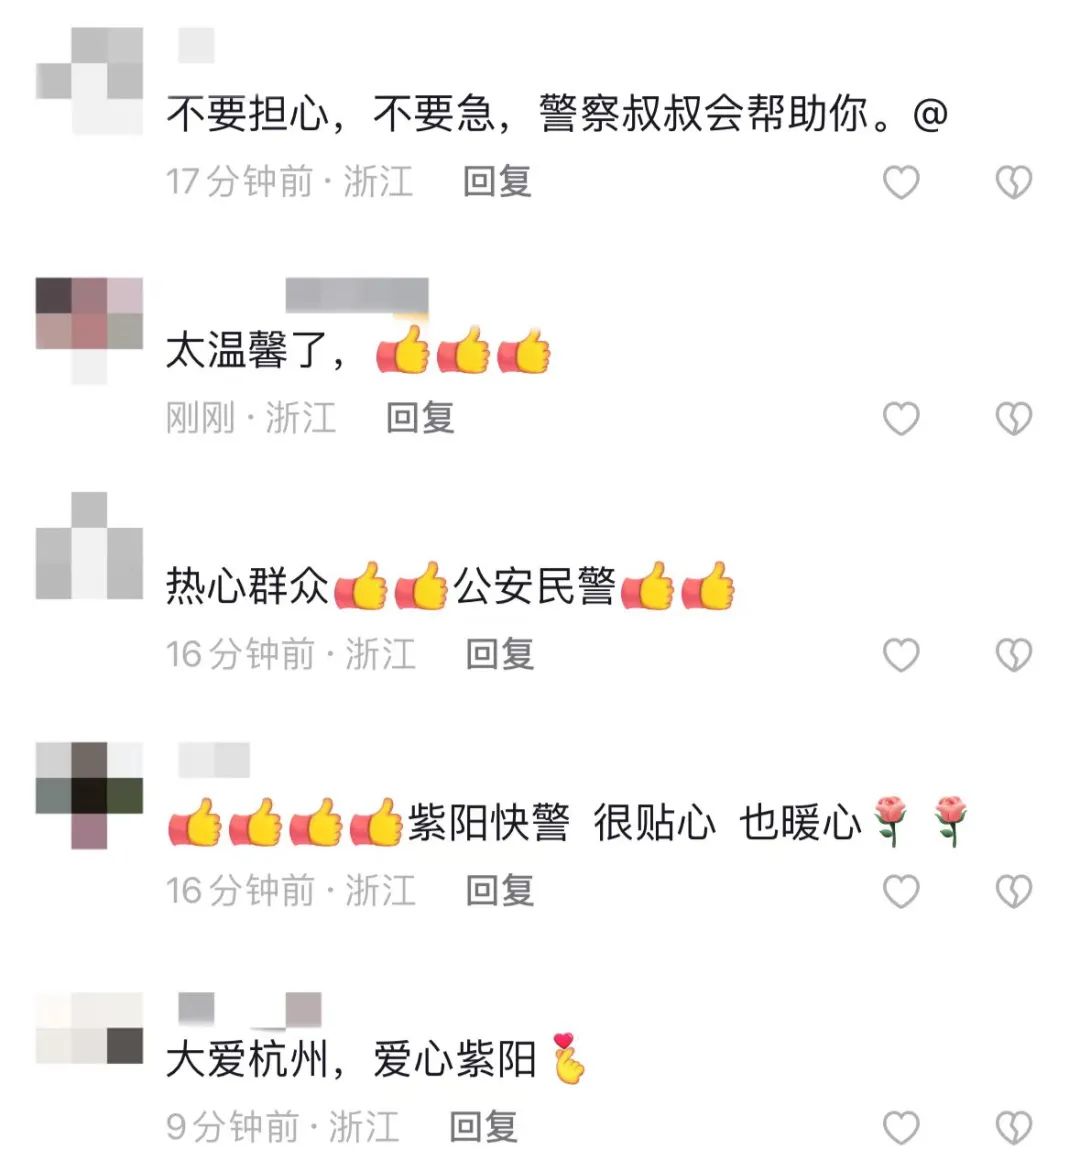Open avatar of 热心群众 commenter
This screenshot has height=1171, width=1080.
coord(89,545)
